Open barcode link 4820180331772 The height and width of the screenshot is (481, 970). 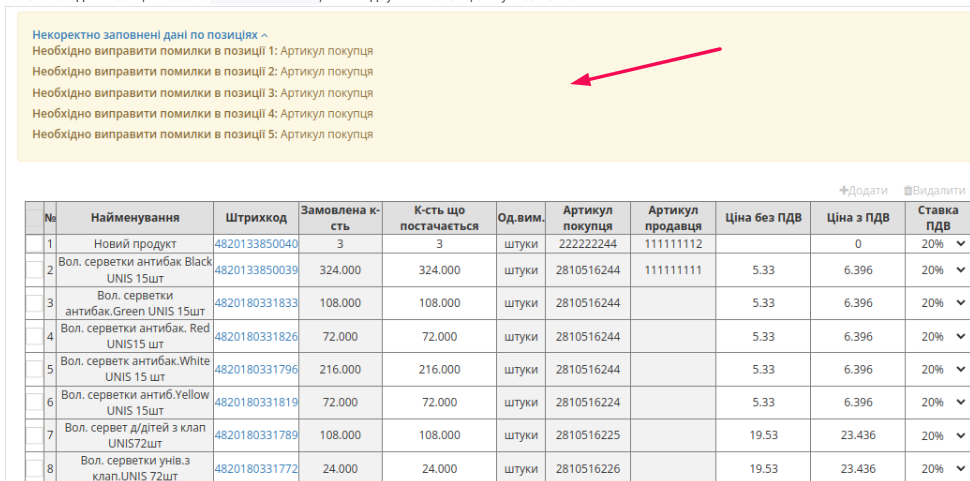256,468
